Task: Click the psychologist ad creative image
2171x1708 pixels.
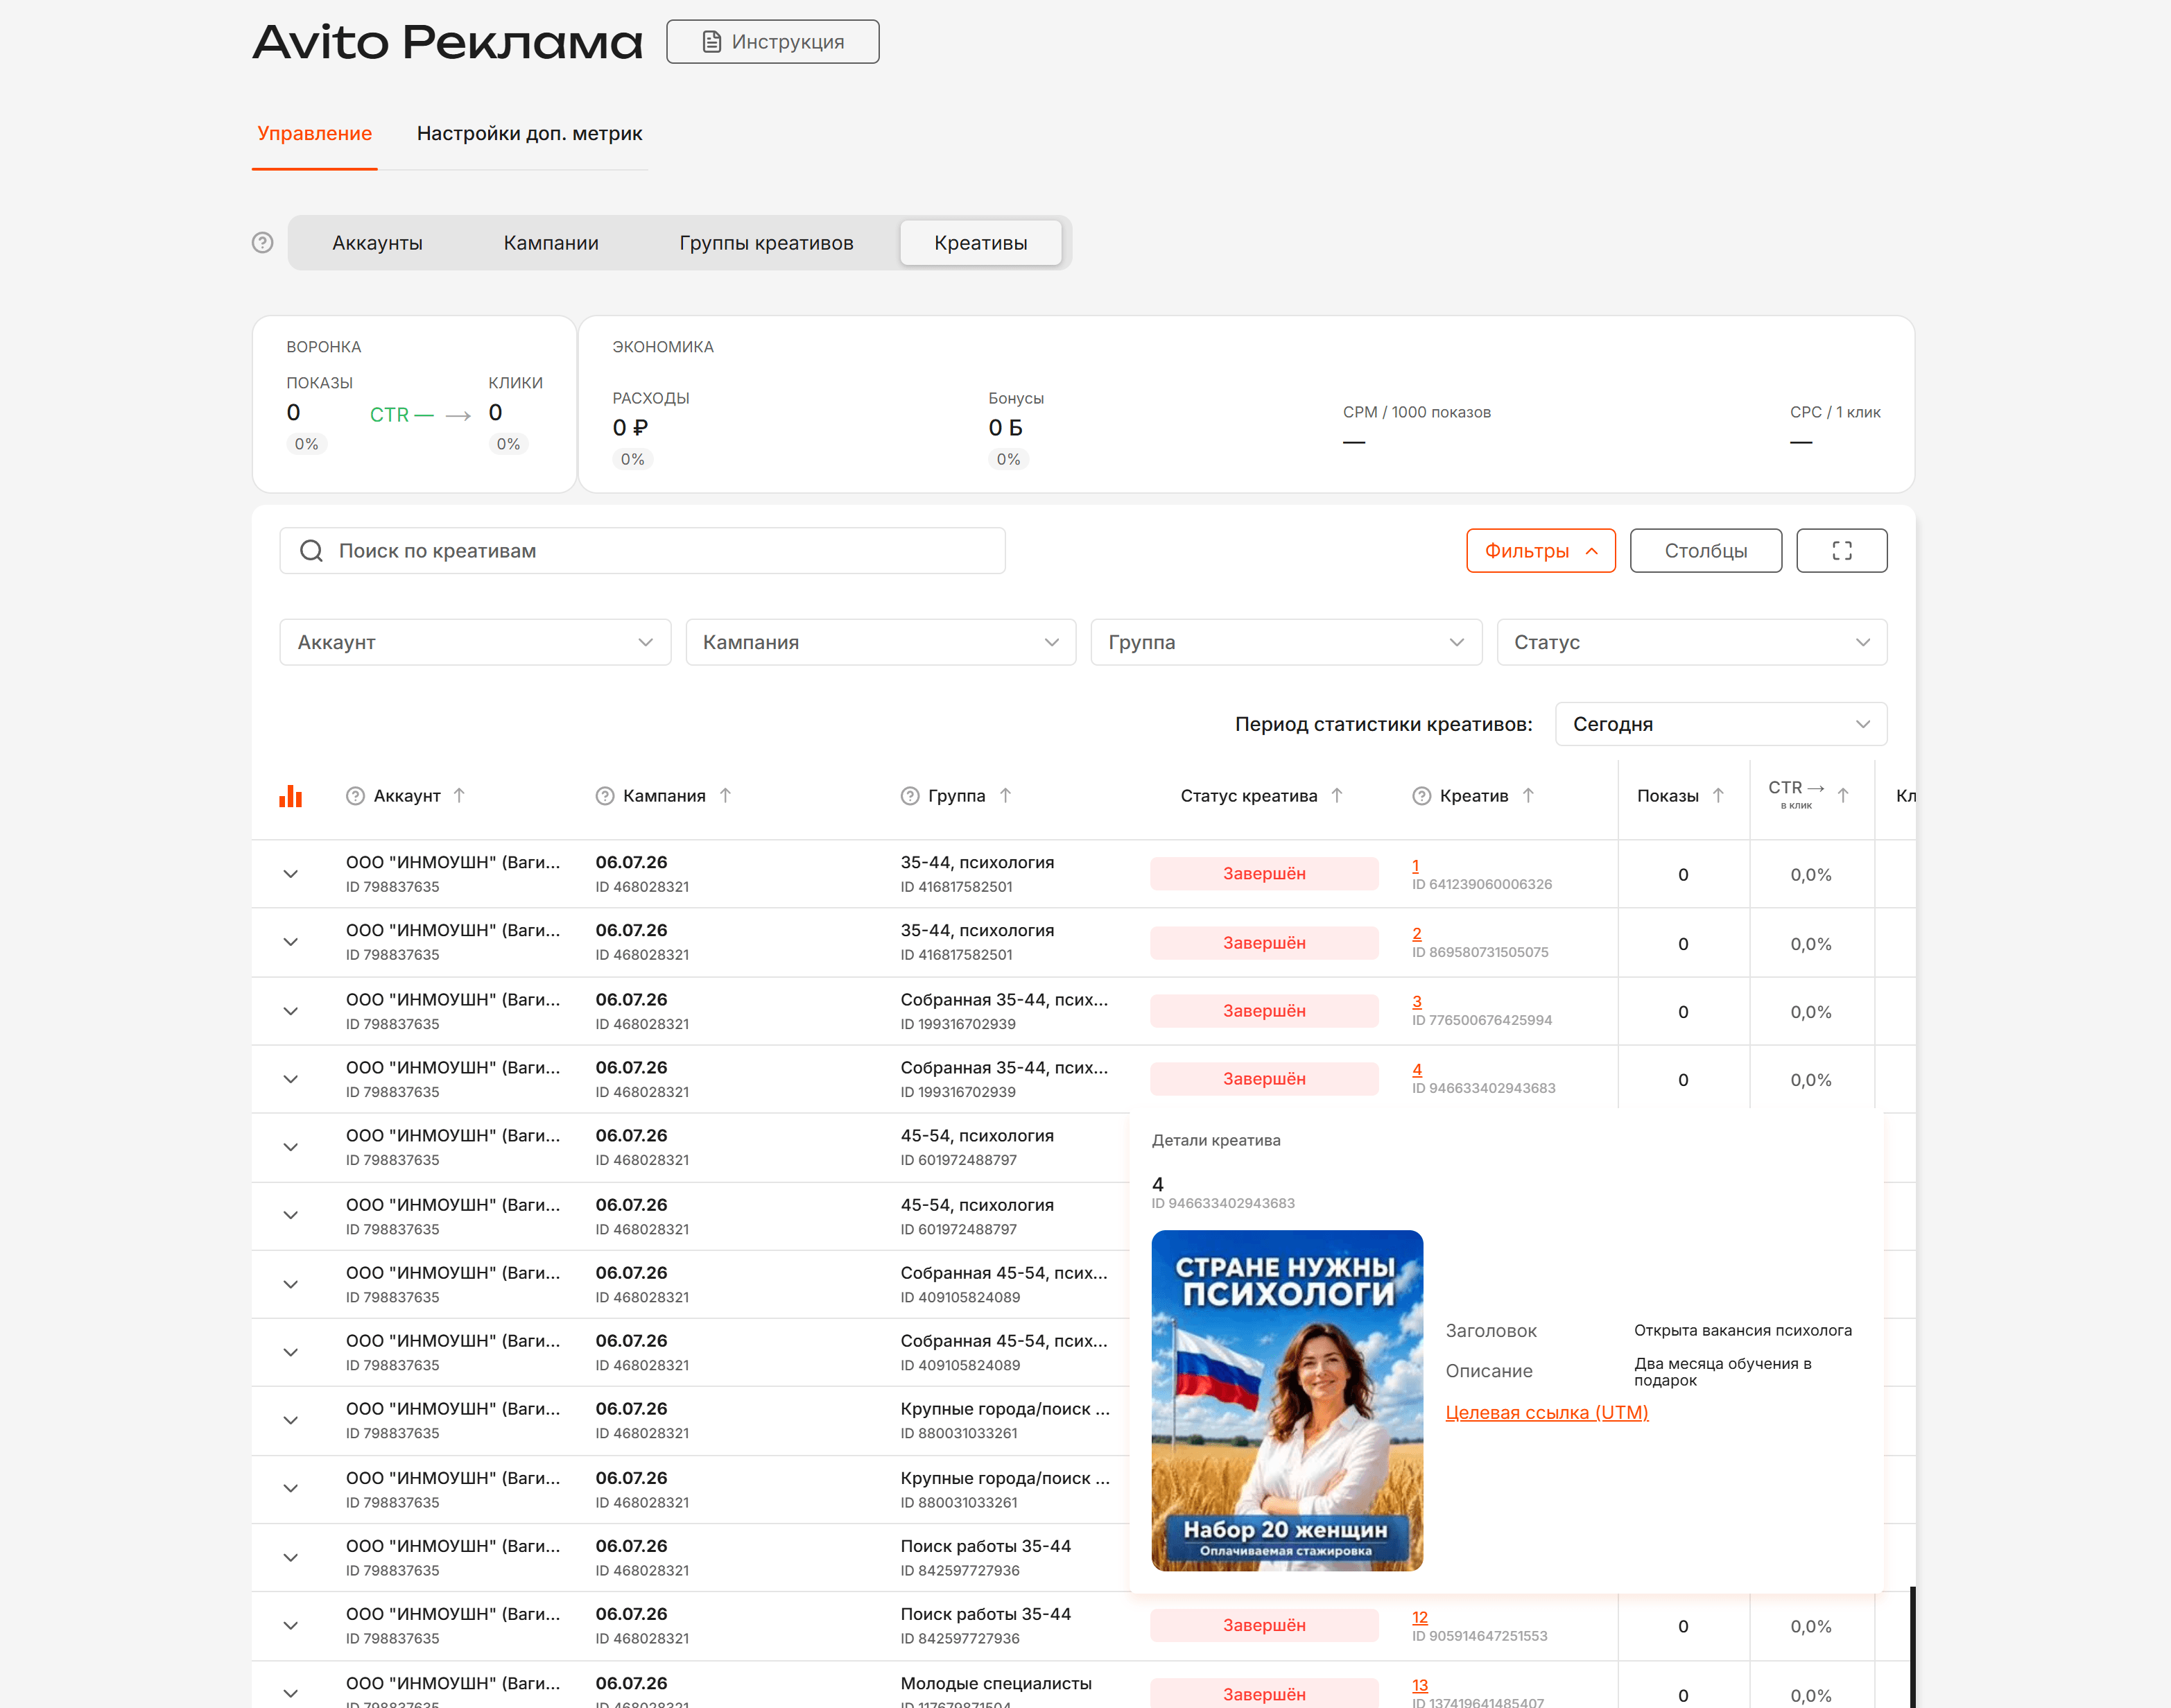Action: click(x=1287, y=1401)
